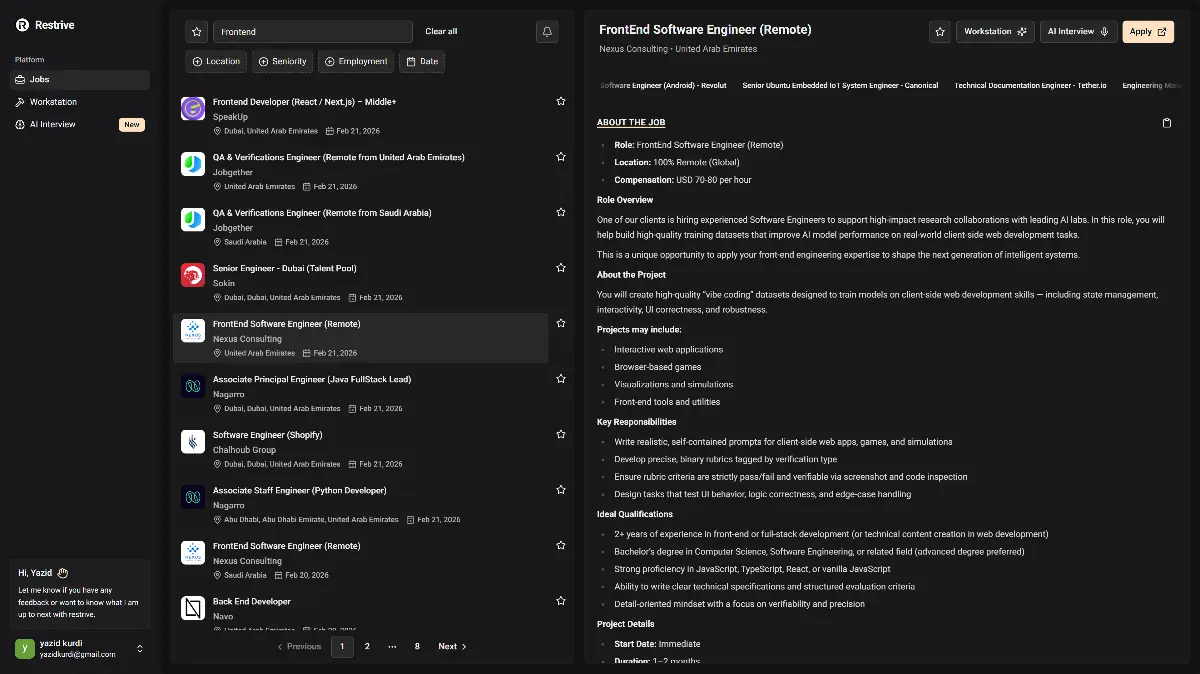Go to AI Interview in the sidebar

tap(52, 125)
